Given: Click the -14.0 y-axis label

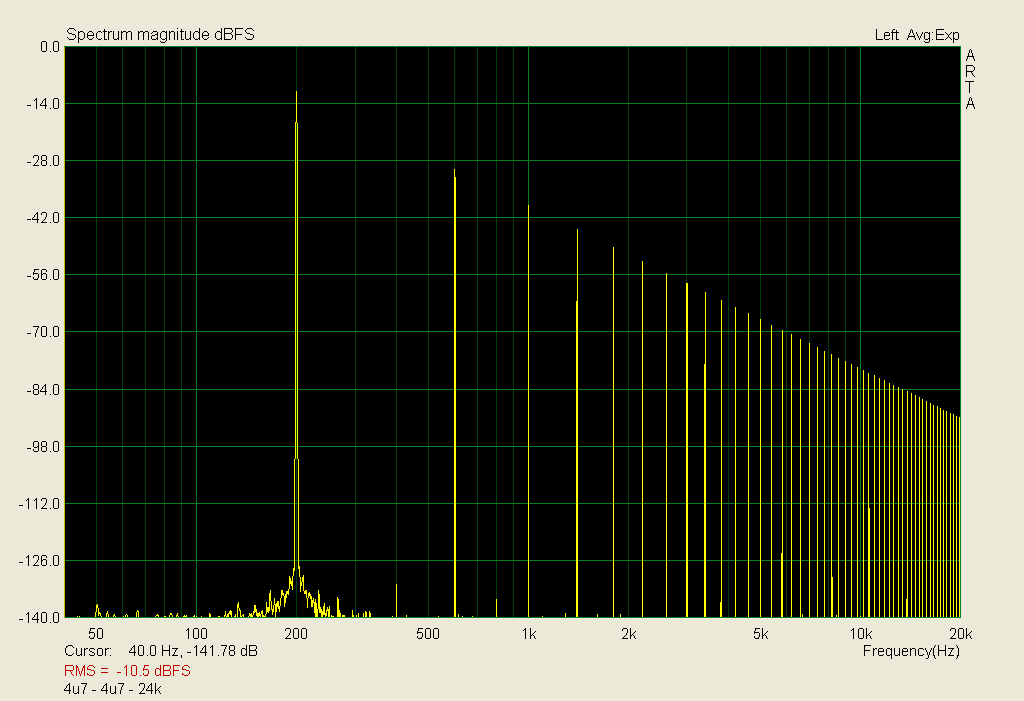Looking at the screenshot, I should [x=43, y=104].
